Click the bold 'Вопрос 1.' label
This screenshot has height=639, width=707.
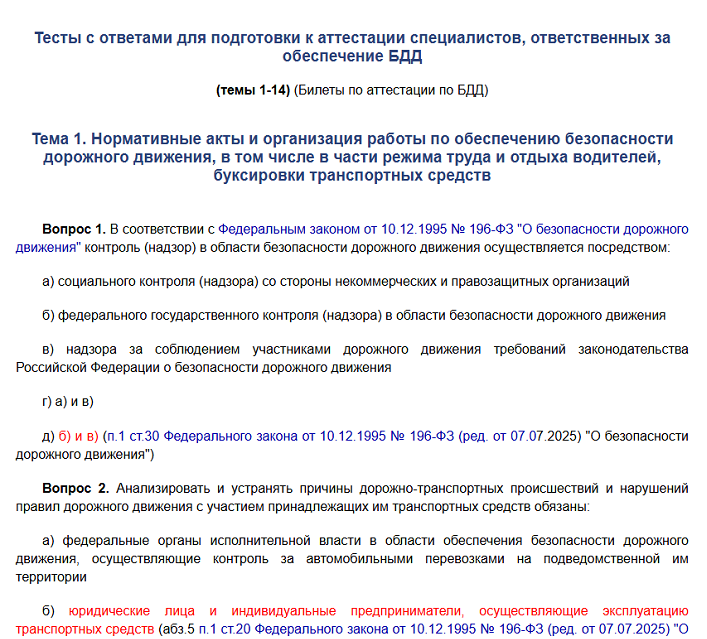[73, 228]
